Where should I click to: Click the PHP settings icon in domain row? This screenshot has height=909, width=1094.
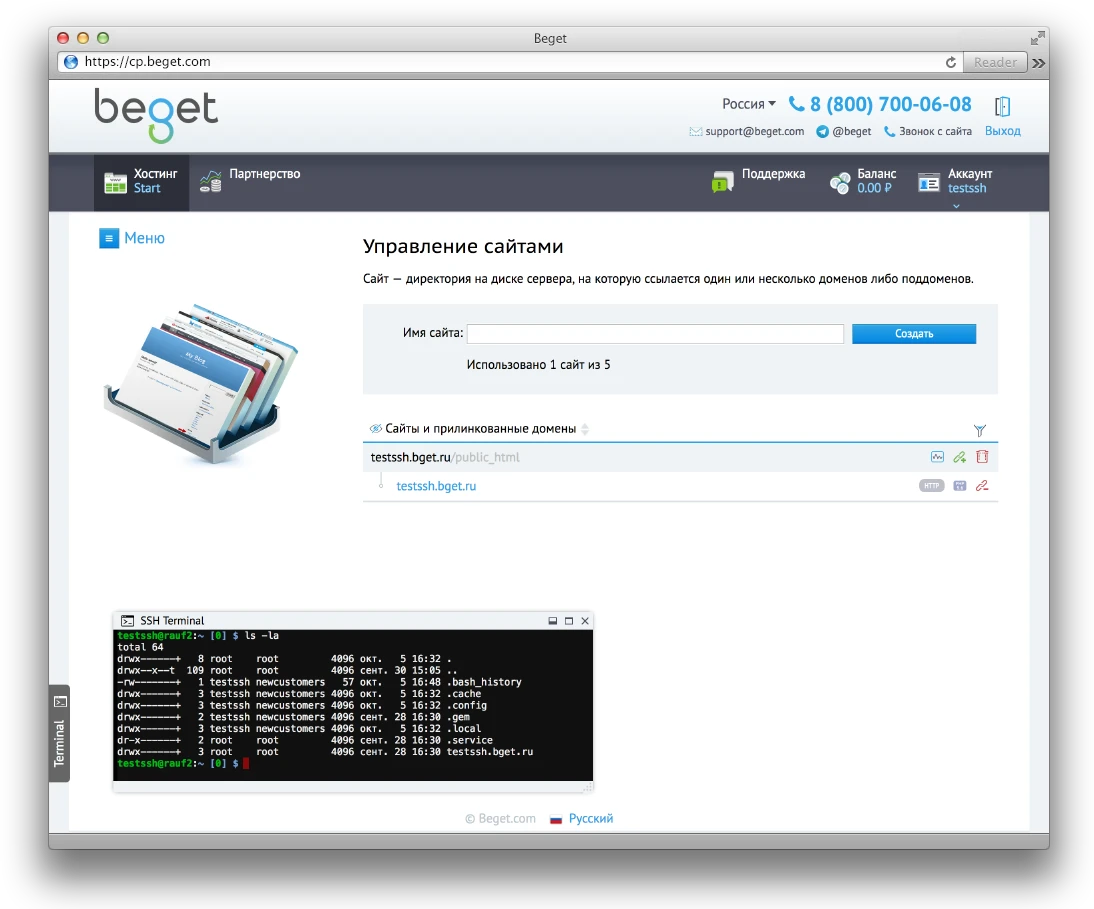tap(960, 486)
